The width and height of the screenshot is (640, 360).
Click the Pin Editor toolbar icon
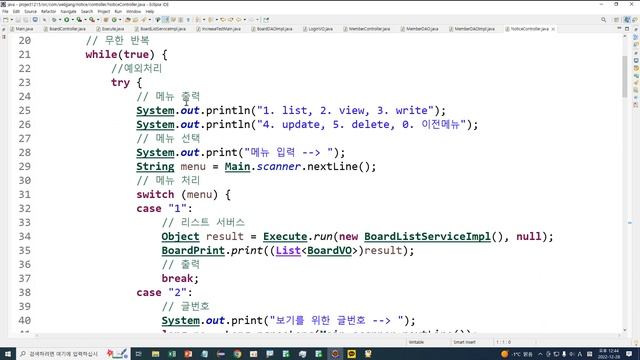coord(266,20)
